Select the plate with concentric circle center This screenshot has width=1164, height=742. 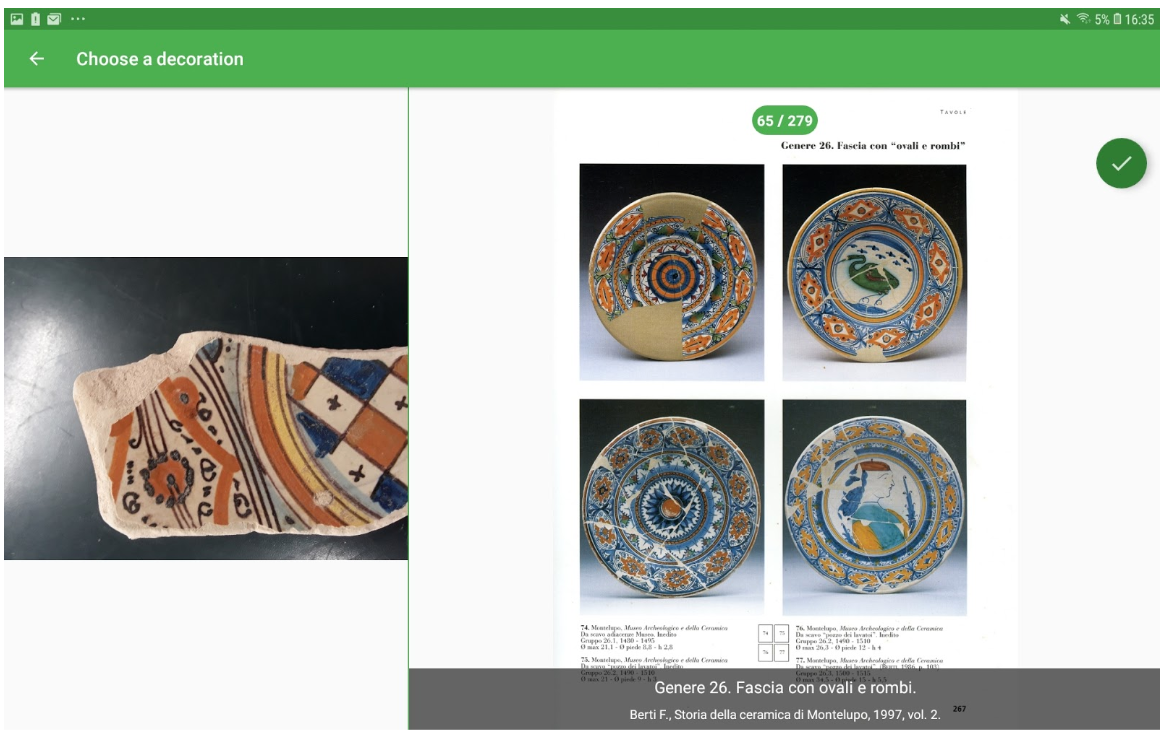pyautogui.click(x=672, y=272)
